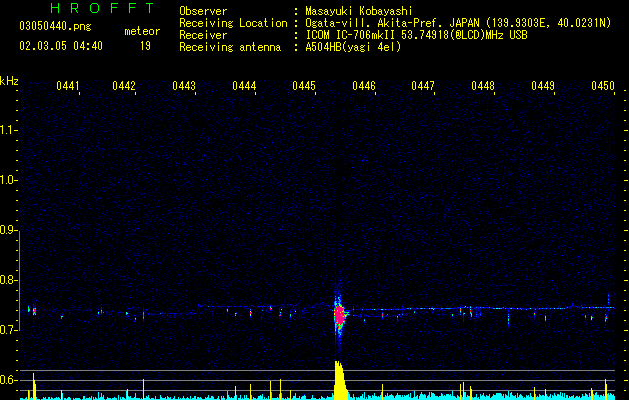The width and height of the screenshot is (629, 400).
Task: Click the Observer label
Action: point(203,11)
